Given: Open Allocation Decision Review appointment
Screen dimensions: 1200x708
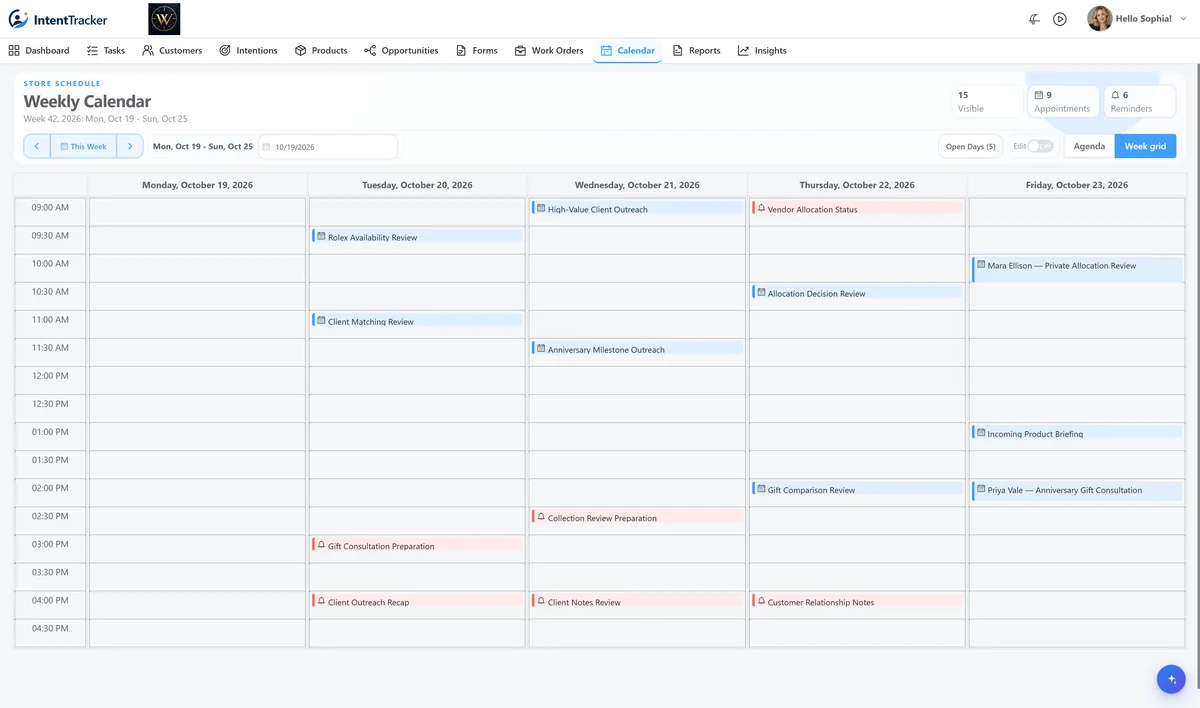Looking at the screenshot, I should (x=857, y=293).
